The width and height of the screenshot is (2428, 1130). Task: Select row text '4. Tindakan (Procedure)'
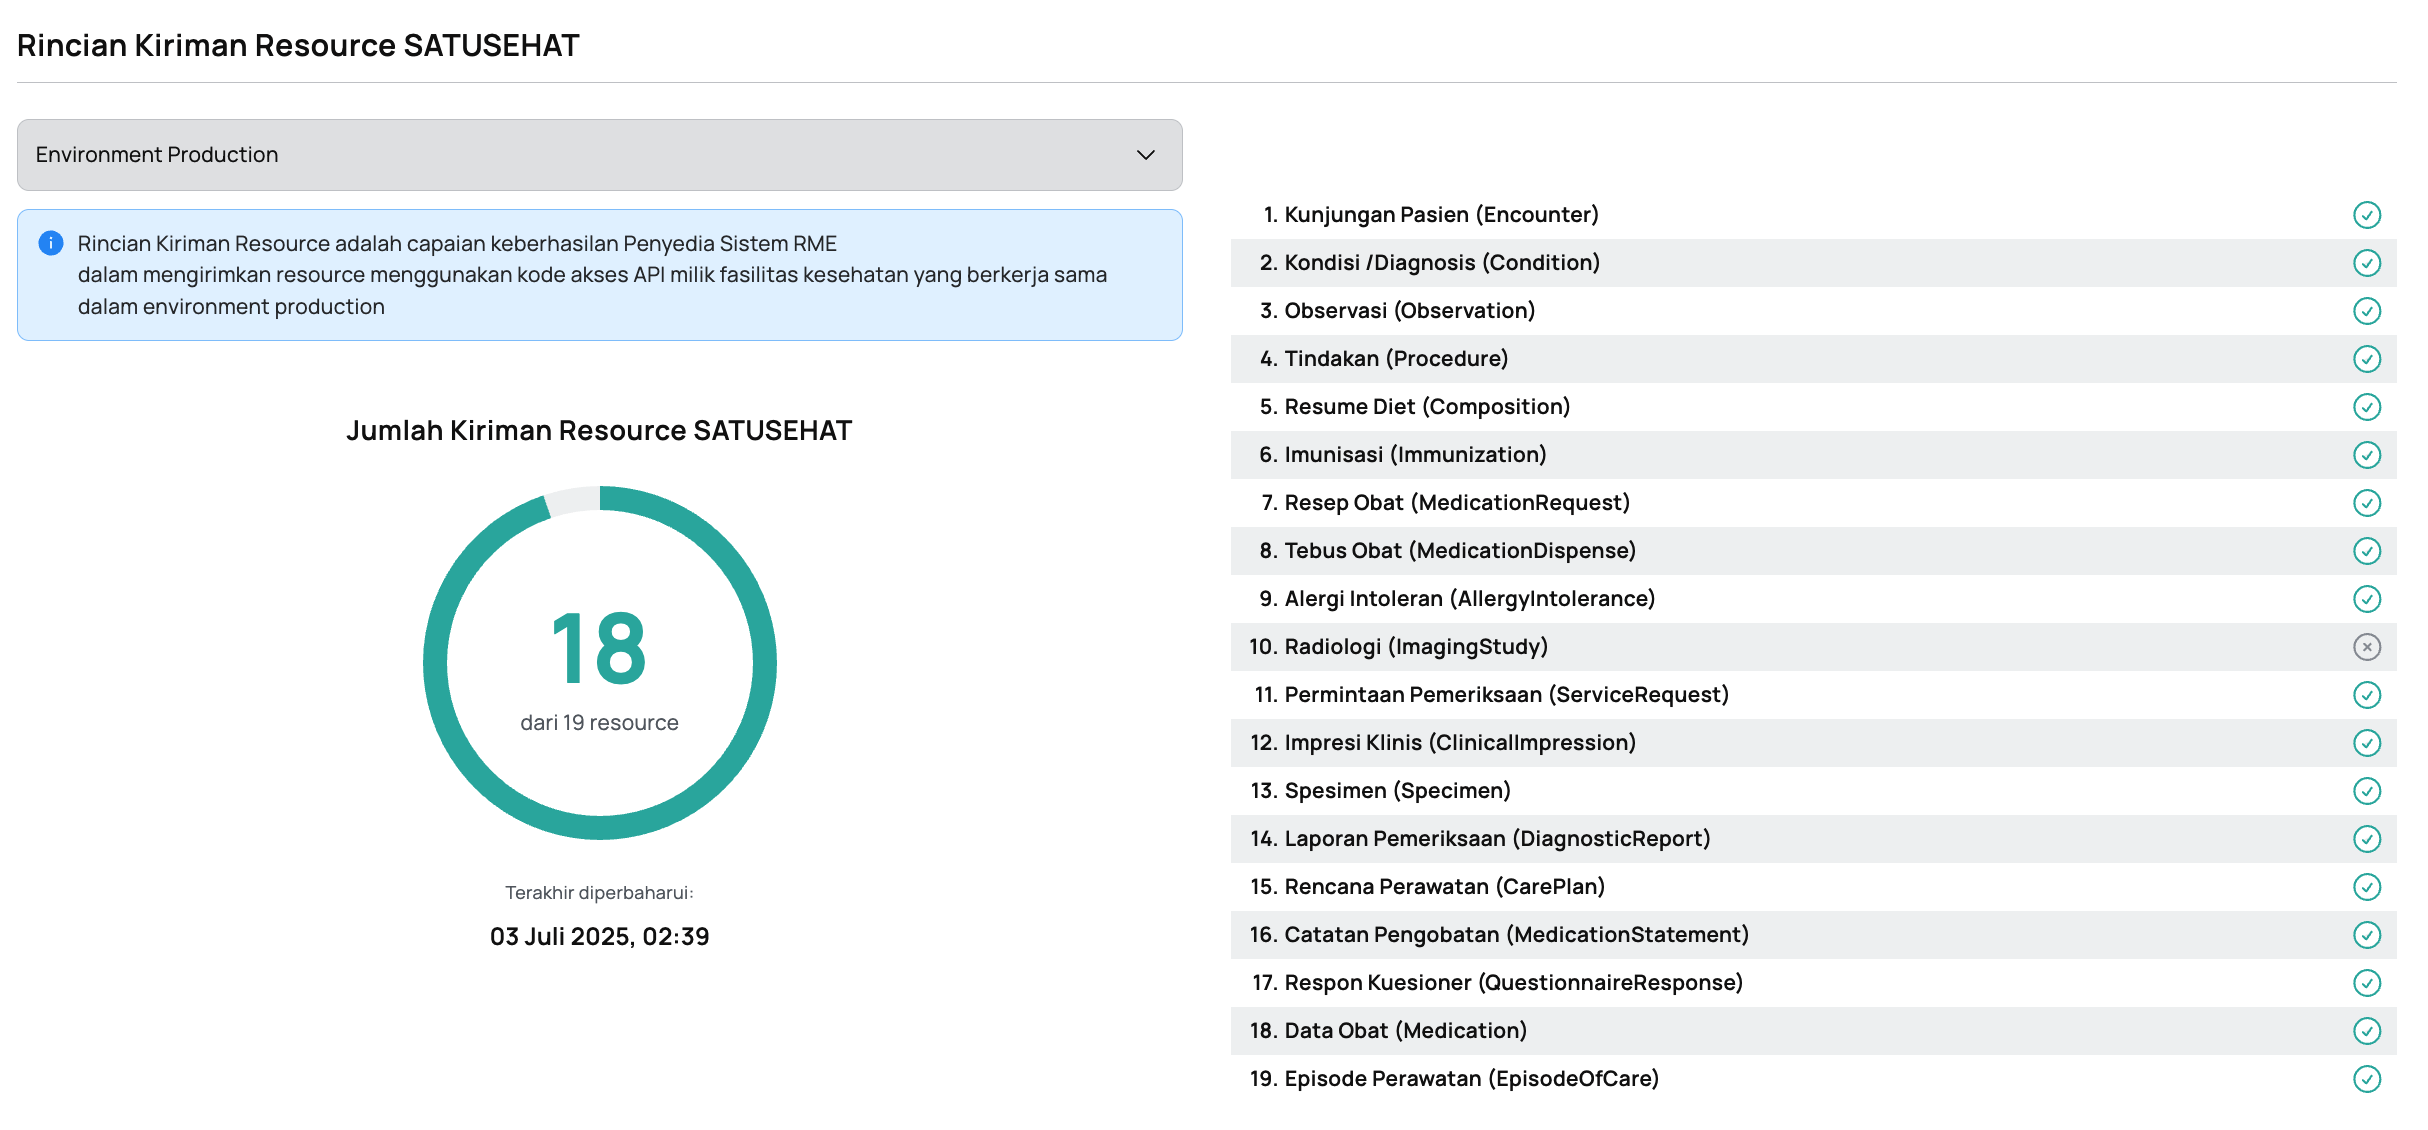1384,359
